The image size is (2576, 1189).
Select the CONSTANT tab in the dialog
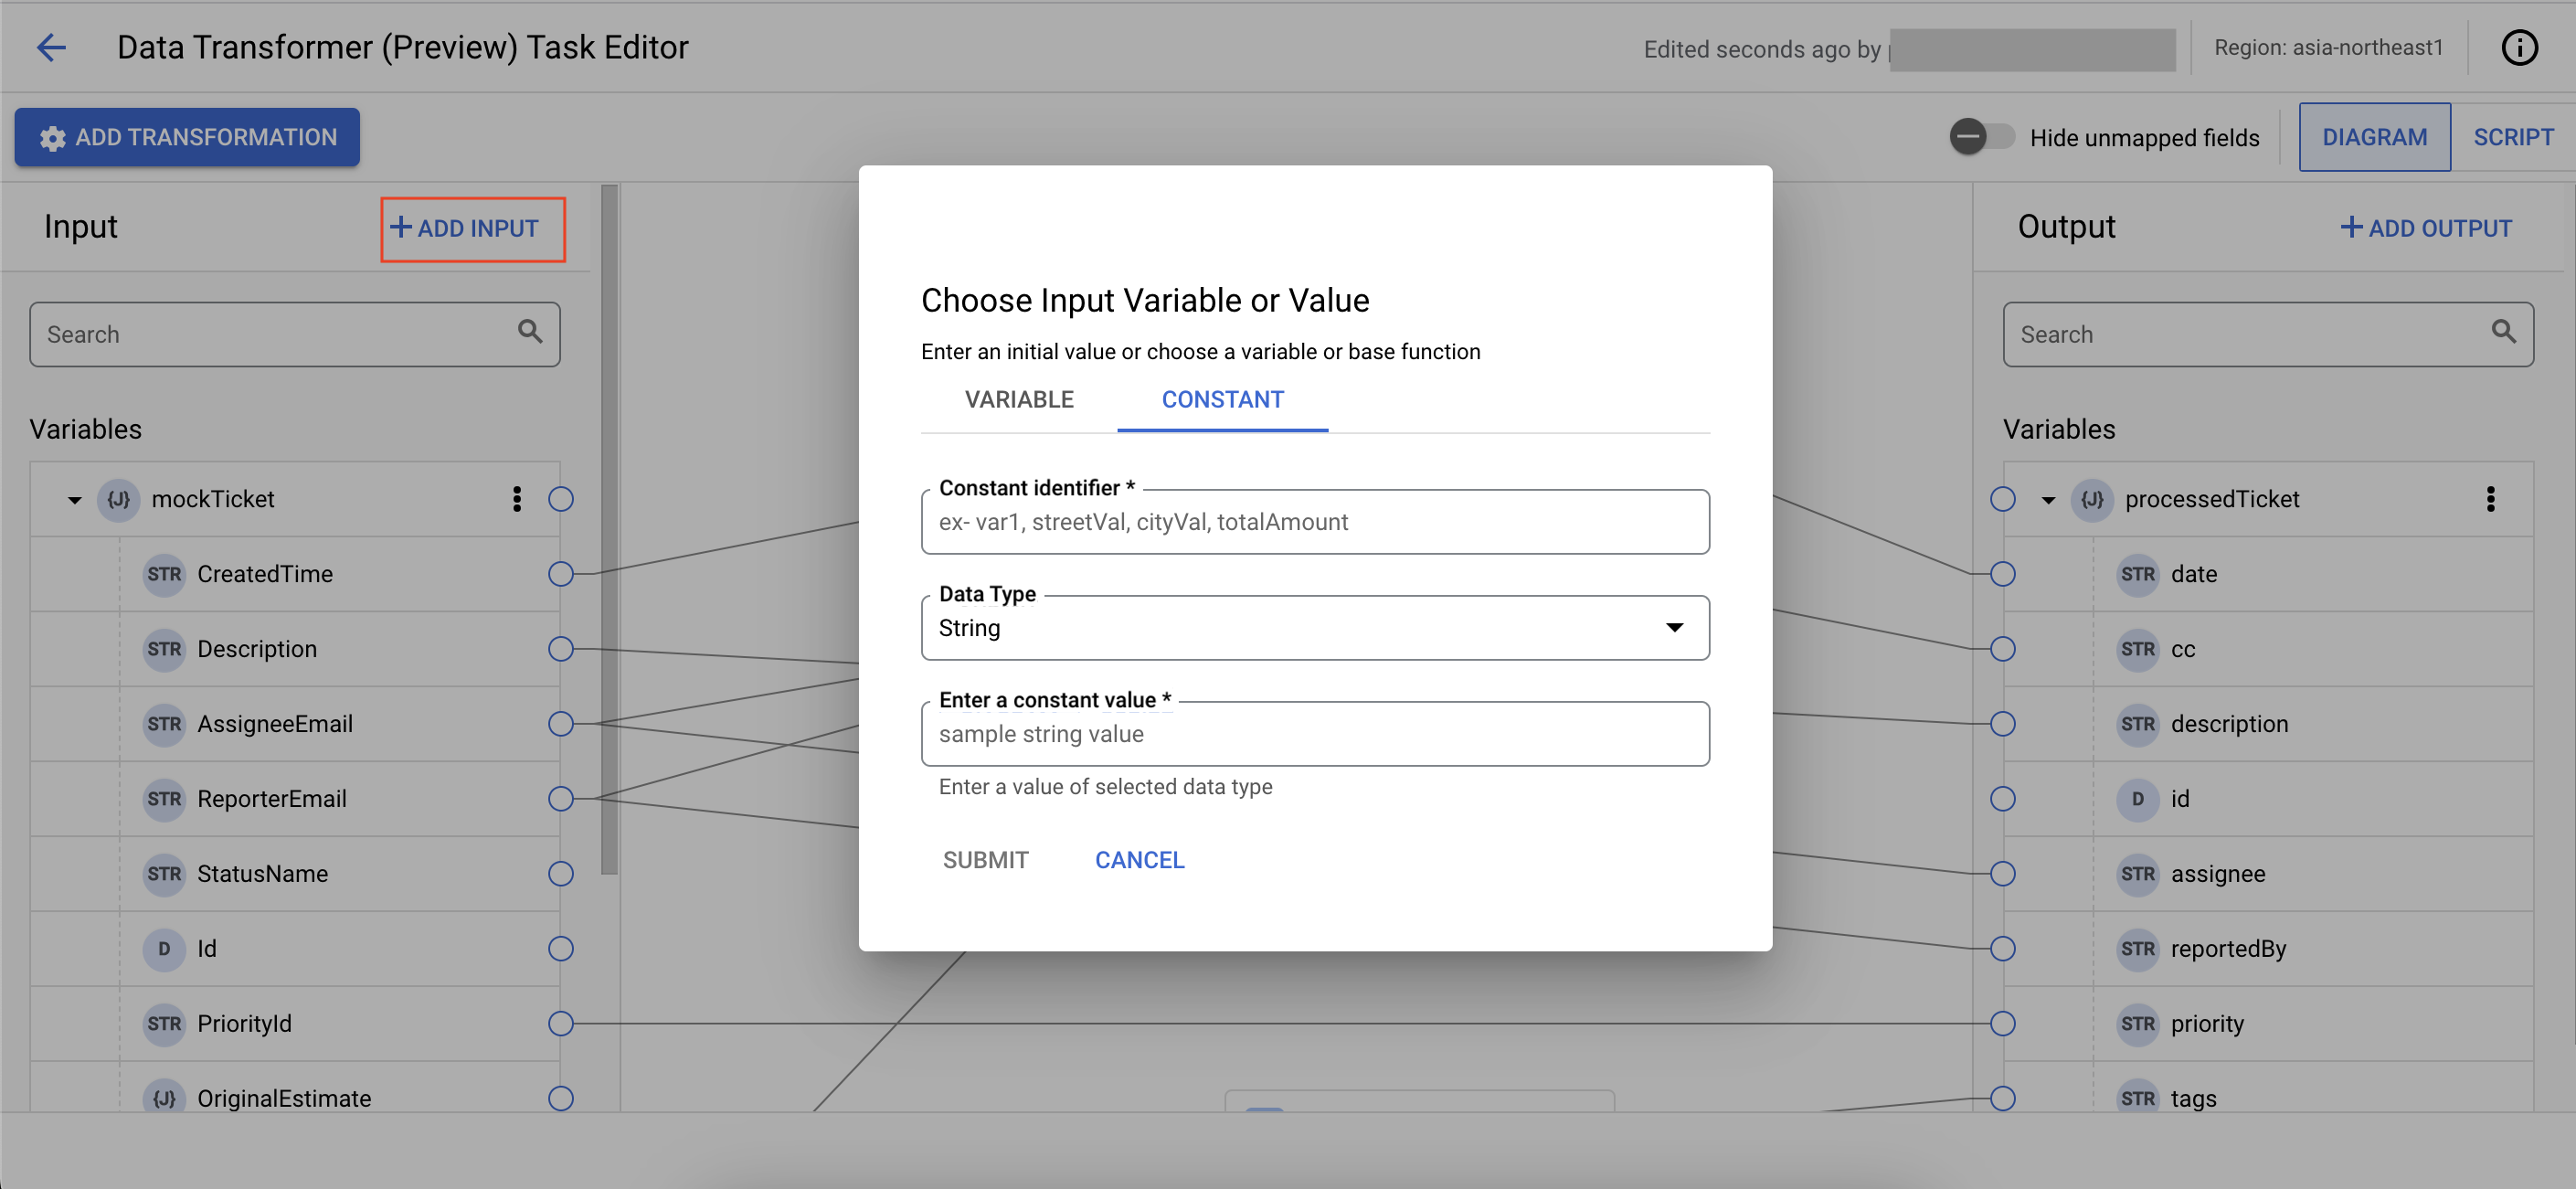click(x=1223, y=399)
